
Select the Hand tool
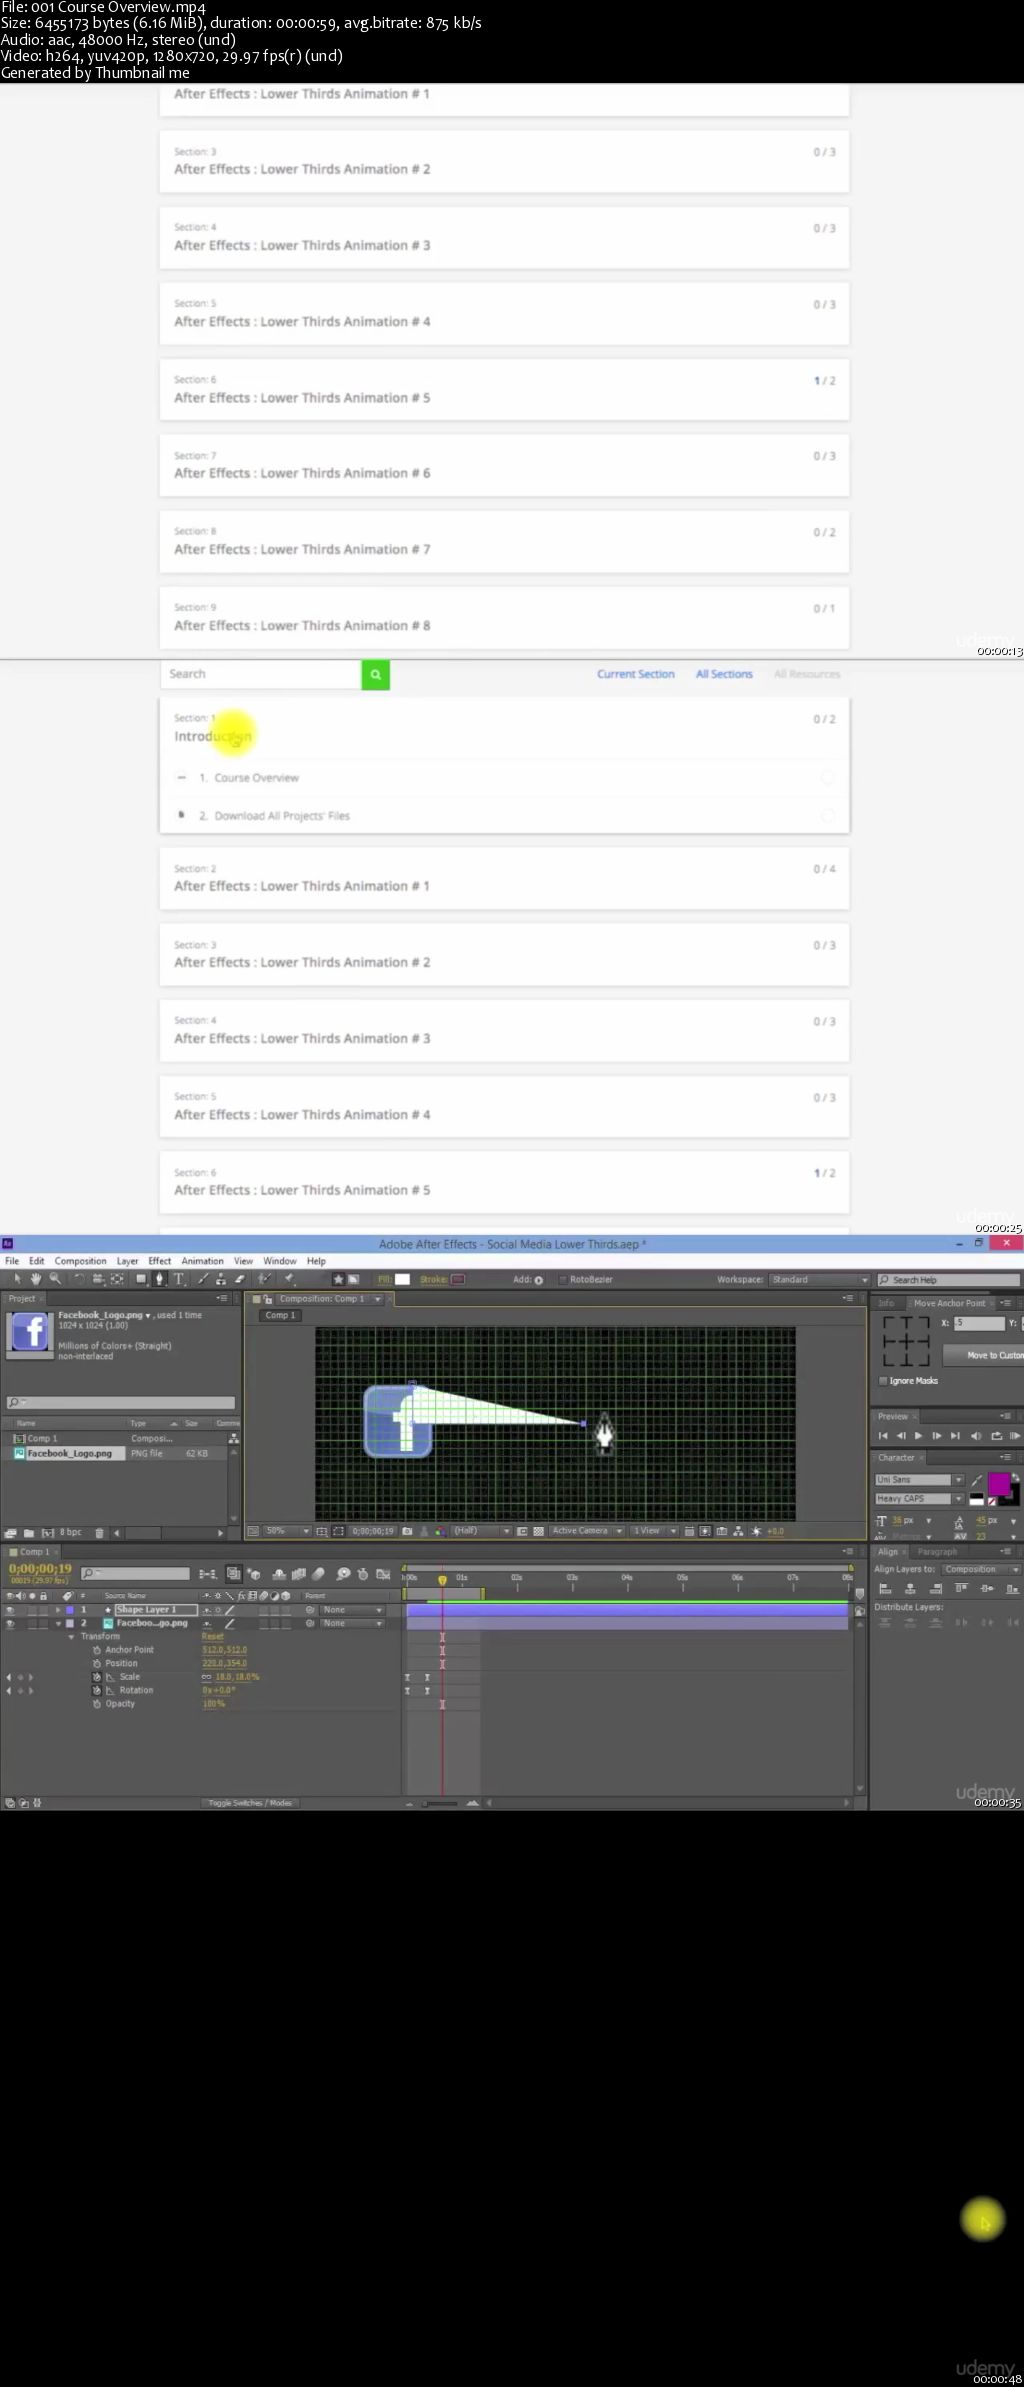[36, 1279]
